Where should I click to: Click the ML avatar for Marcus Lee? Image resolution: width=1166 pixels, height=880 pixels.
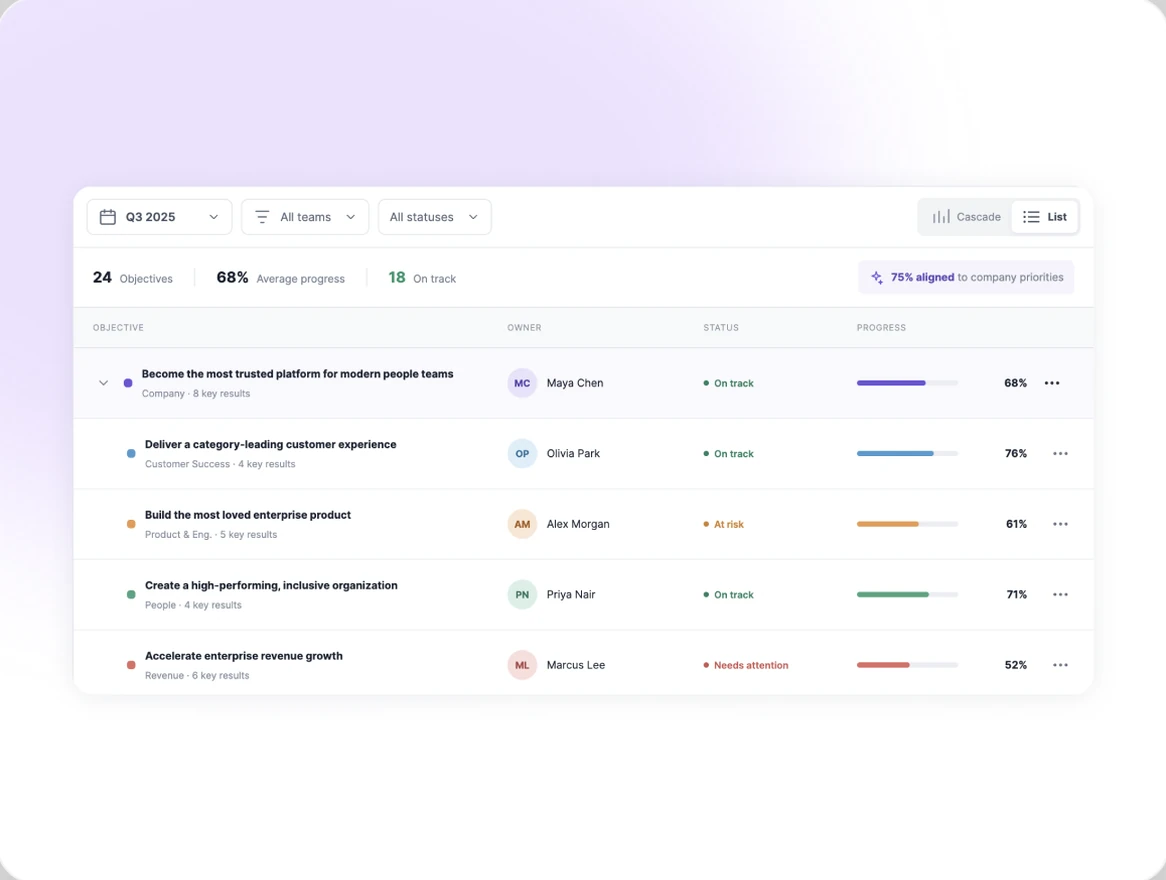522,665
